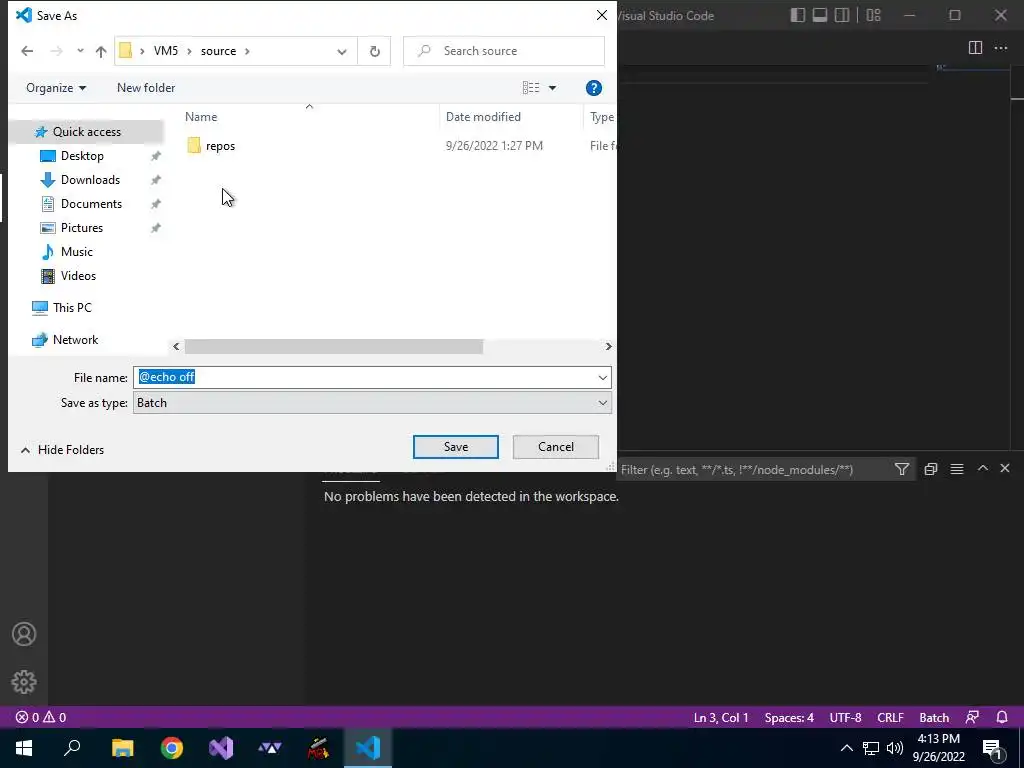Sort by Name column header
The height and width of the screenshot is (768, 1024).
[x=201, y=117]
